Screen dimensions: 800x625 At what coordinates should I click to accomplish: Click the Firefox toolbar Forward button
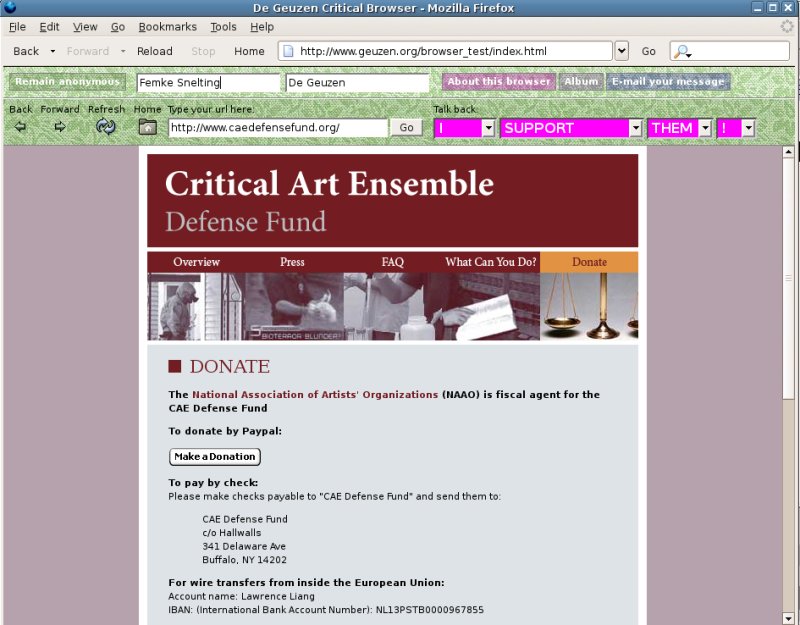pos(88,51)
